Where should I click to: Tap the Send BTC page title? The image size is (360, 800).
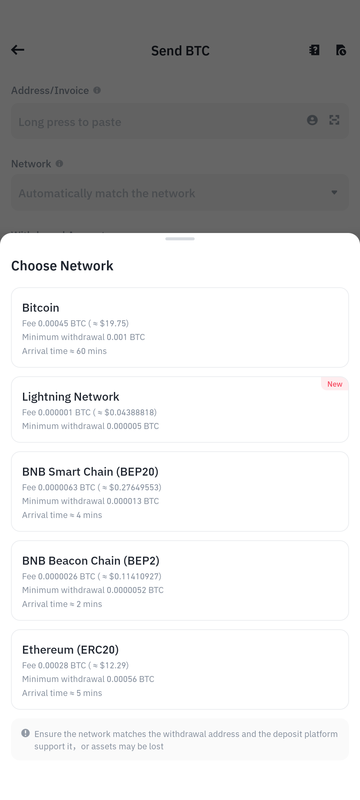click(180, 51)
